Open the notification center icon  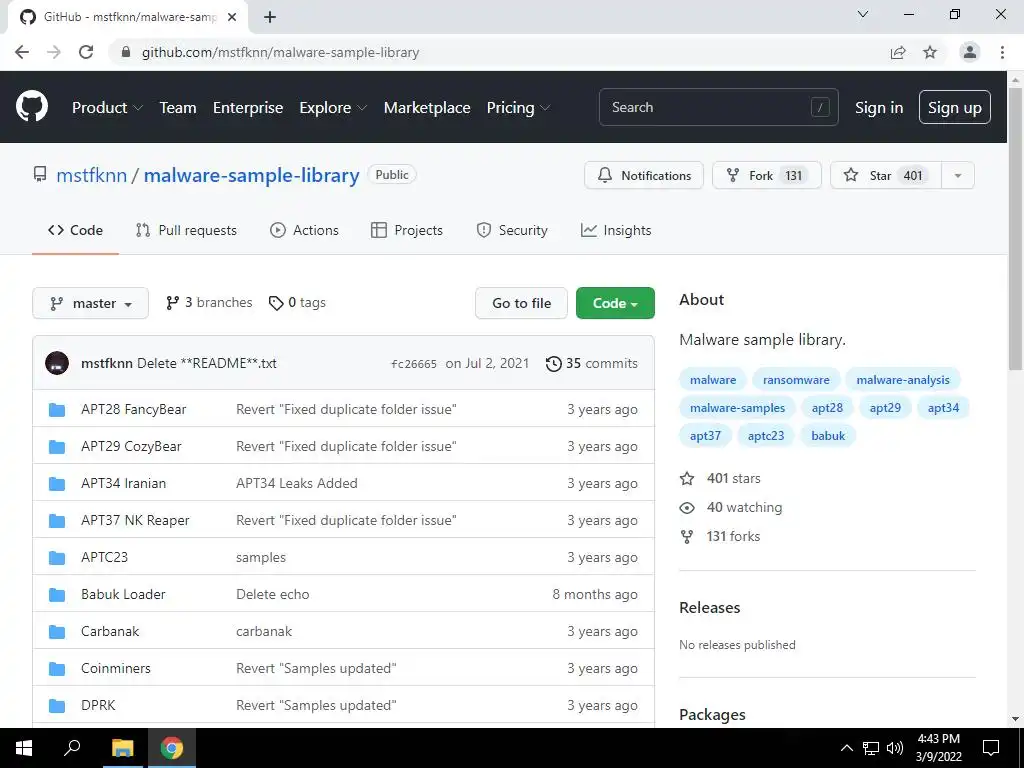point(991,748)
